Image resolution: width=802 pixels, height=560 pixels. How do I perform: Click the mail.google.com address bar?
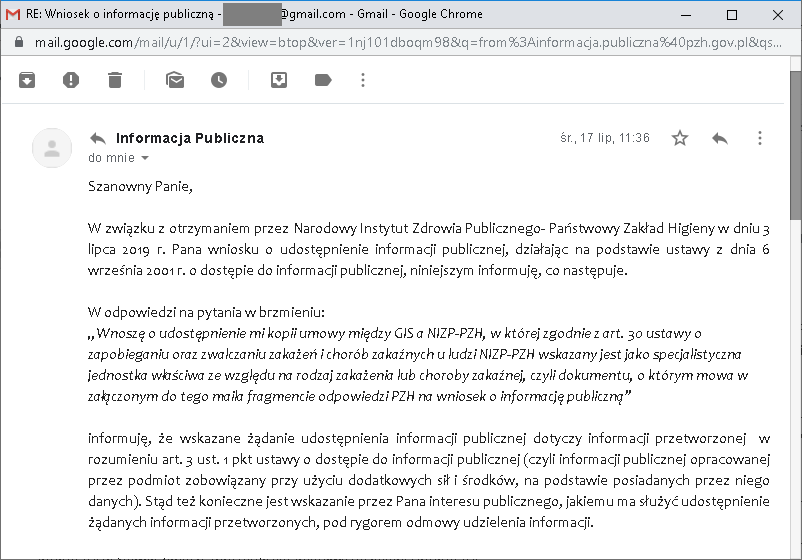tap(400, 42)
